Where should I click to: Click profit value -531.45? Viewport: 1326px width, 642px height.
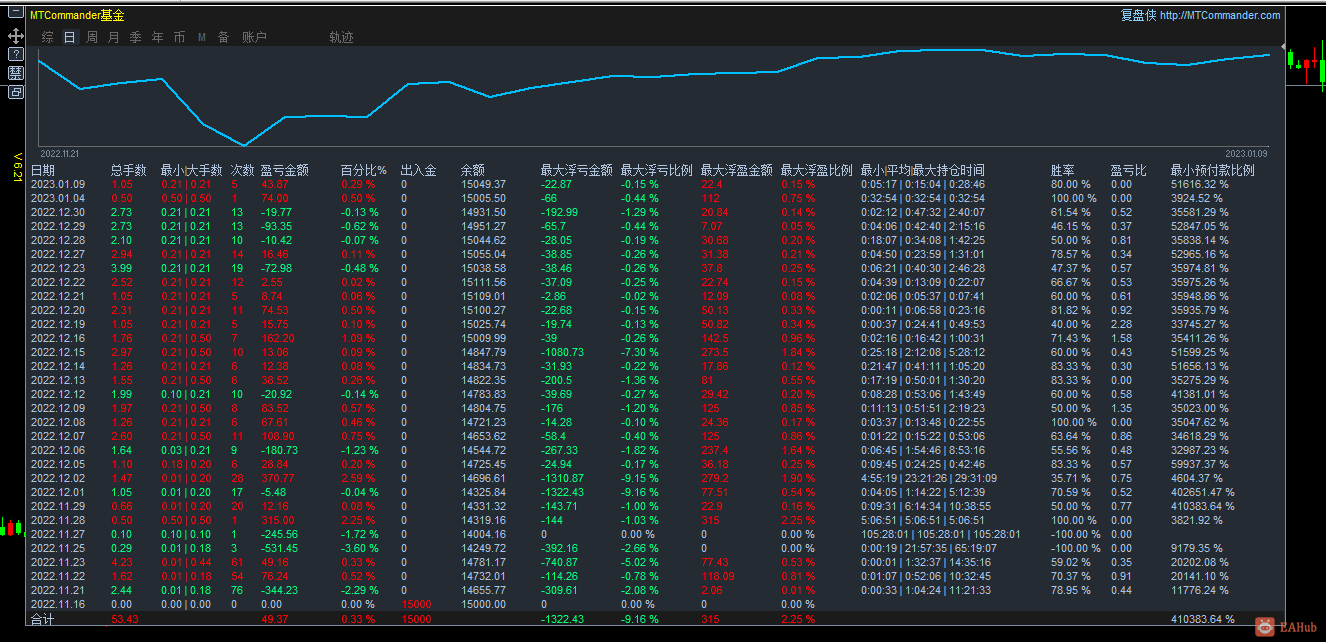click(x=279, y=548)
